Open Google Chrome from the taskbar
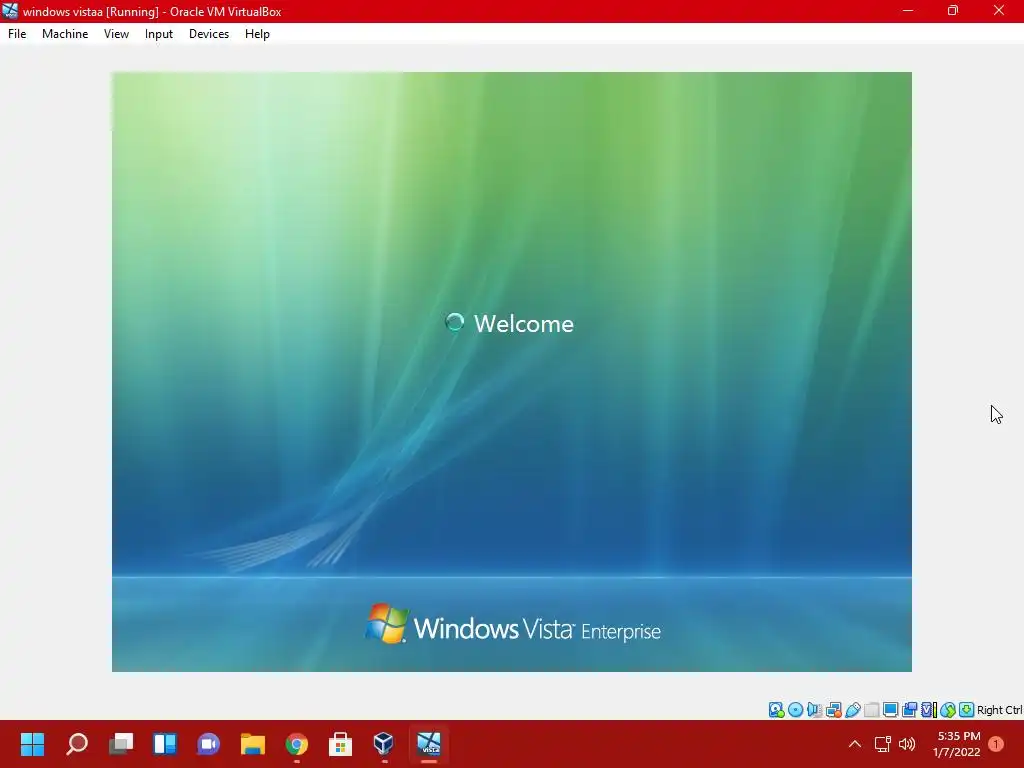The height and width of the screenshot is (768, 1024). click(x=296, y=744)
